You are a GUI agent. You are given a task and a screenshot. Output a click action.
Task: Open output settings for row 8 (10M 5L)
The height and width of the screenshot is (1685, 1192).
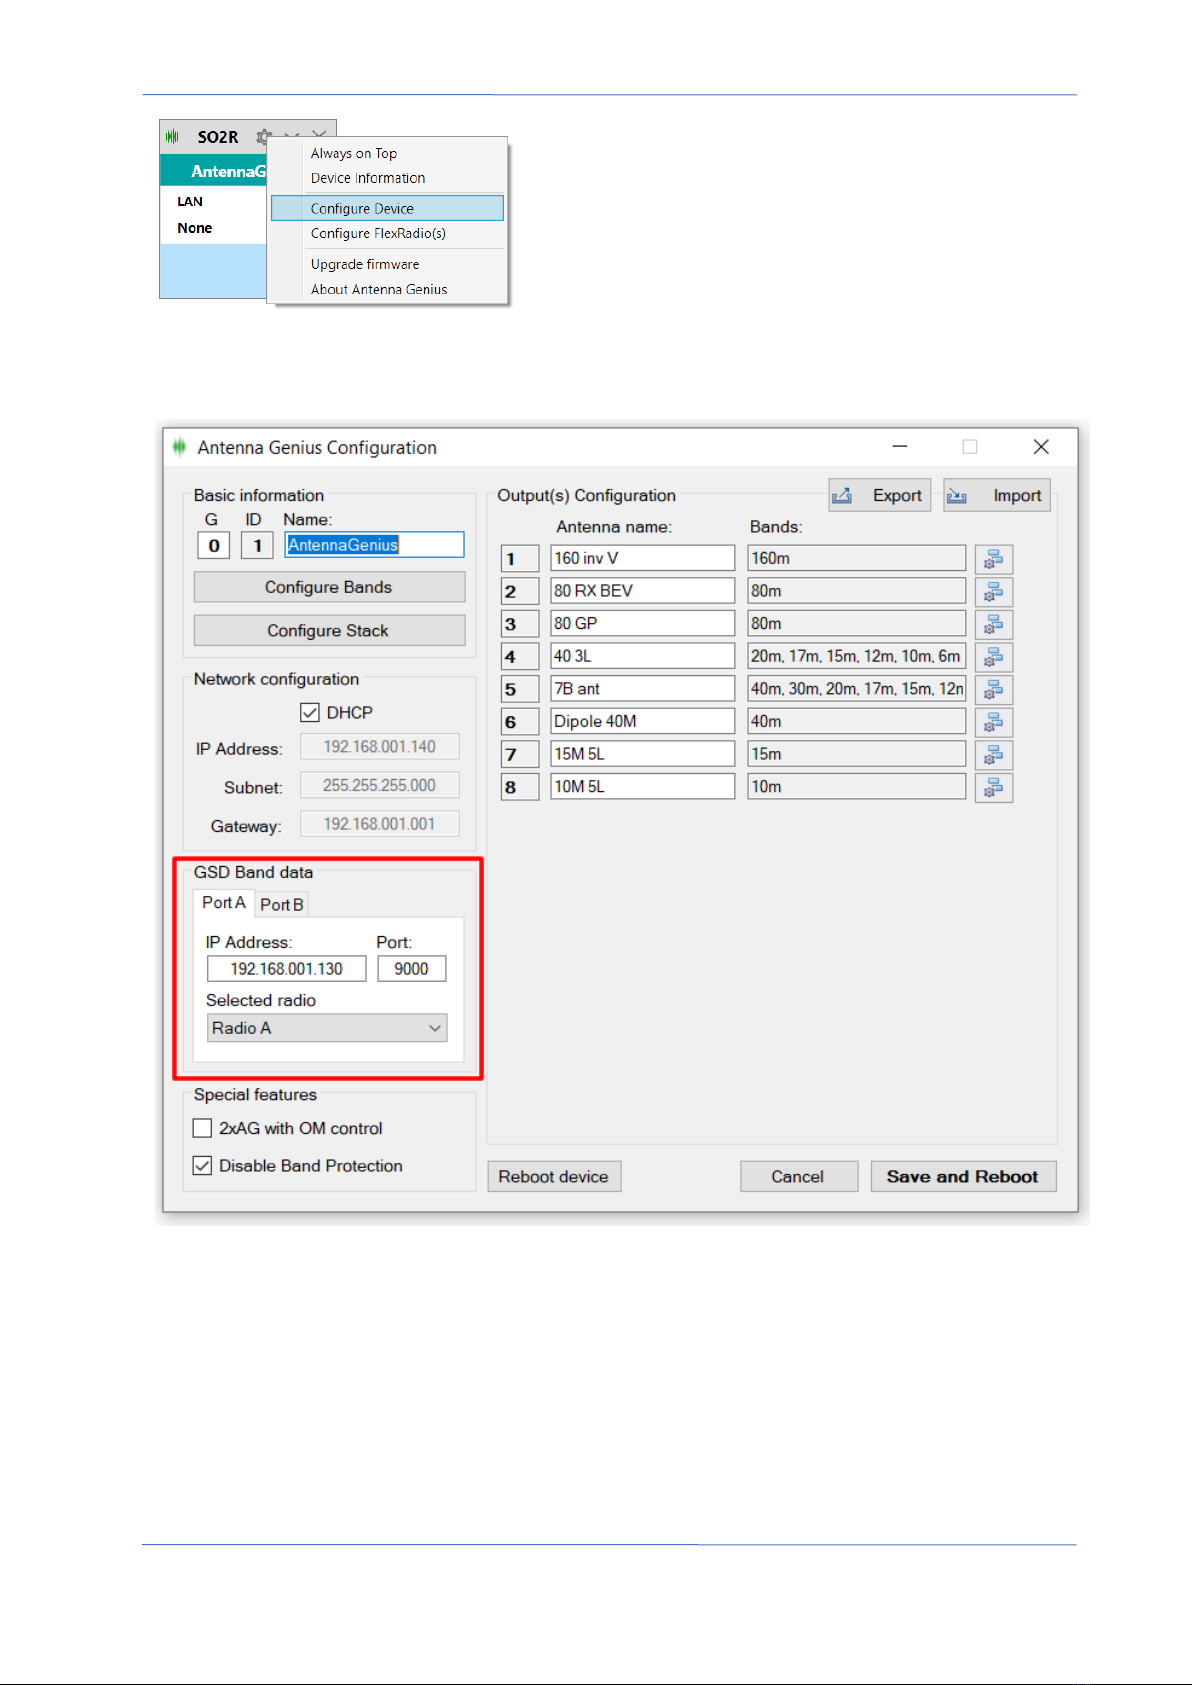click(993, 787)
